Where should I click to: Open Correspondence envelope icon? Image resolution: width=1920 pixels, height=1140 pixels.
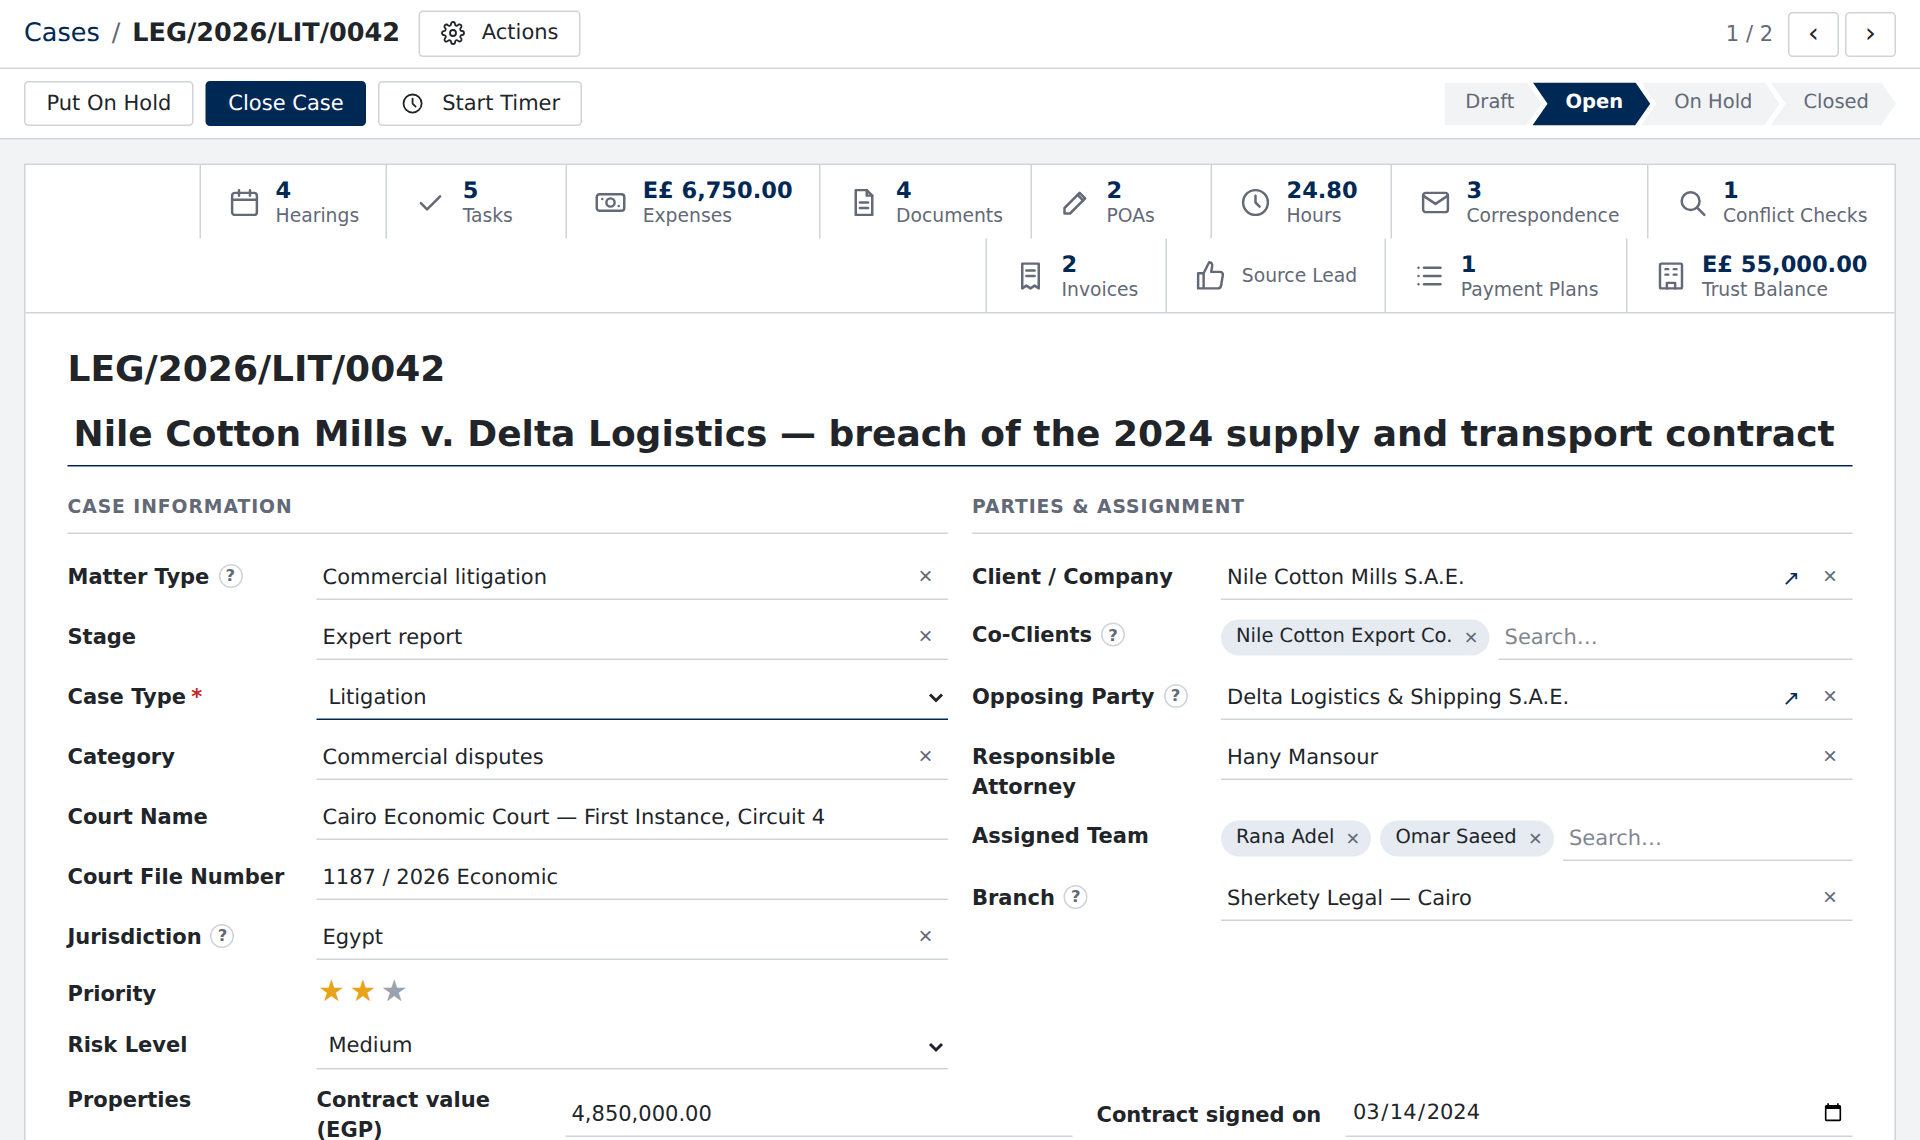coord(1519,202)
